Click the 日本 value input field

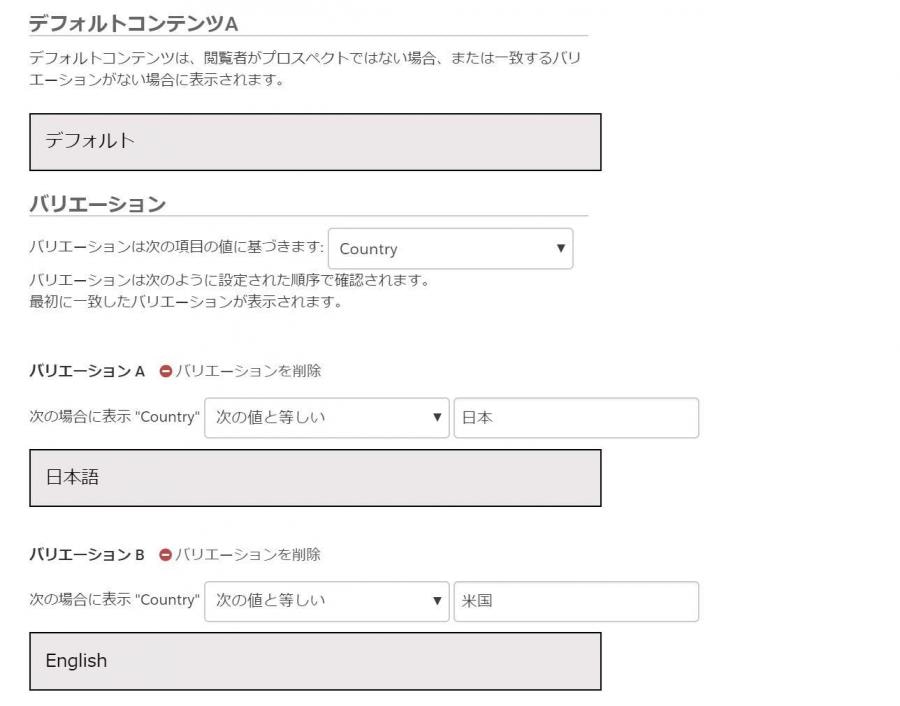[576, 418]
